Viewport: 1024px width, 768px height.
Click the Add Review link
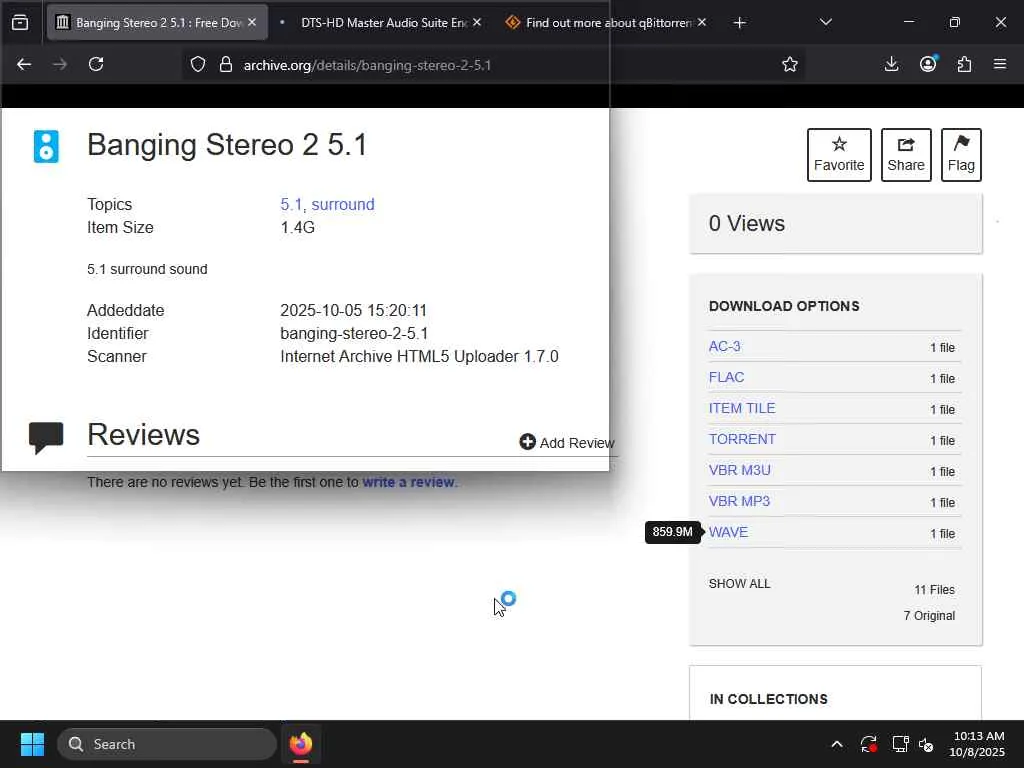pos(567,443)
